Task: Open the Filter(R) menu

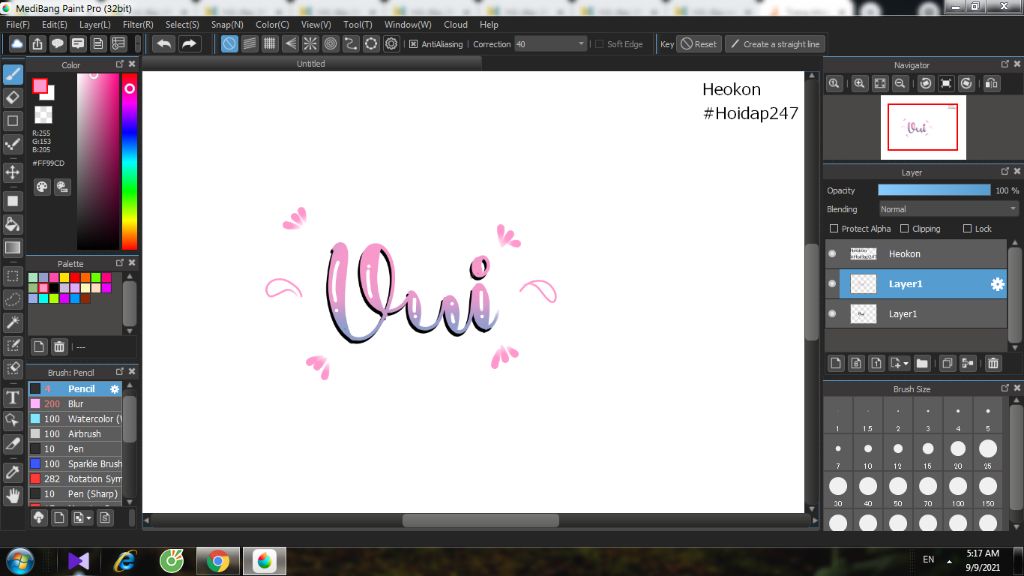Action: pyautogui.click(x=138, y=25)
